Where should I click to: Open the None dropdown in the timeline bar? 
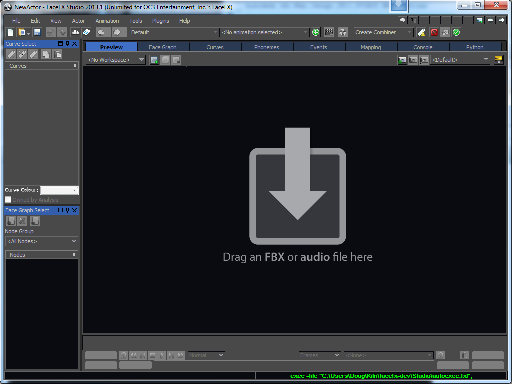pos(388,355)
